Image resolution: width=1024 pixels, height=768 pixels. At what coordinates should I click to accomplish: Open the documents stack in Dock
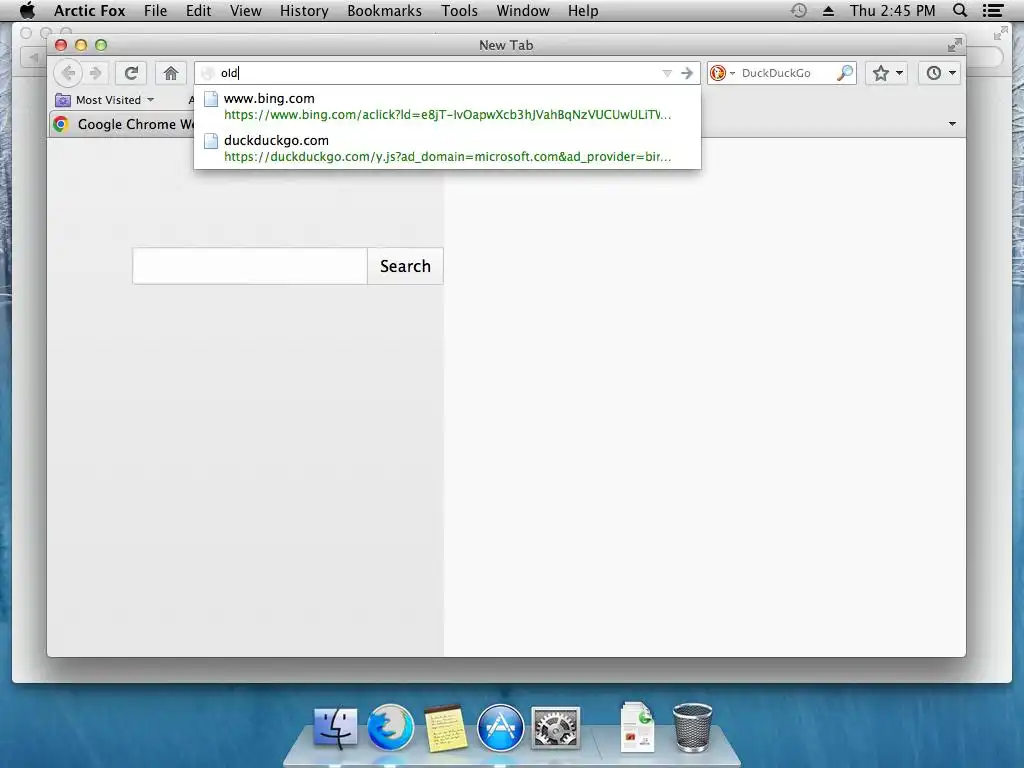pos(638,726)
